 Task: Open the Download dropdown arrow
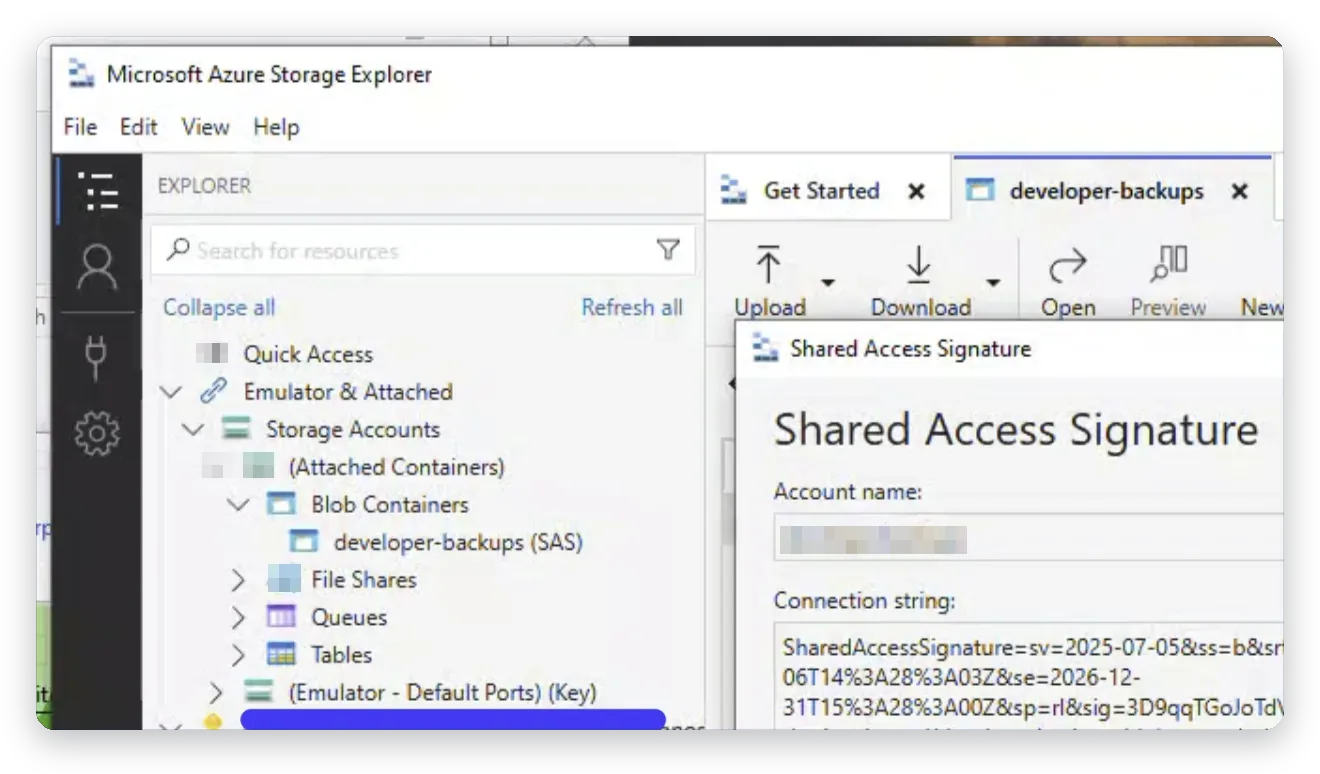pos(992,283)
